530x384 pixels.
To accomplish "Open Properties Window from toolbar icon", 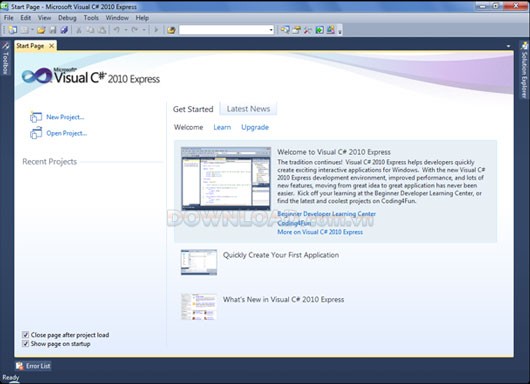I will tap(296, 30).
